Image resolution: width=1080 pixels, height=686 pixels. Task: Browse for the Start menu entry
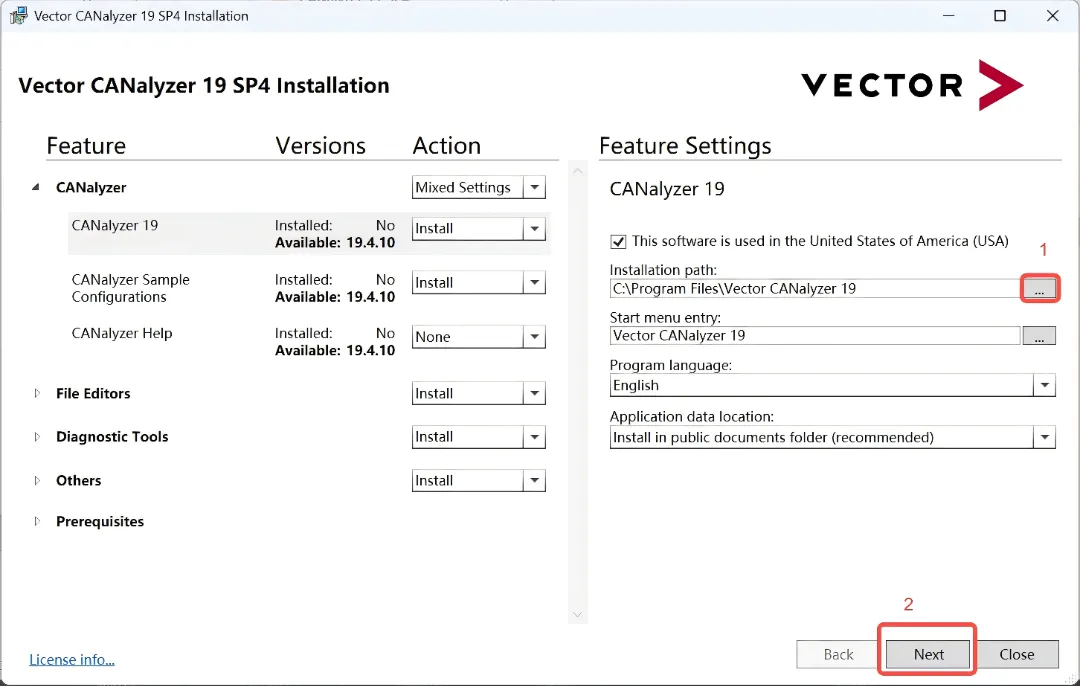[1039, 337]
